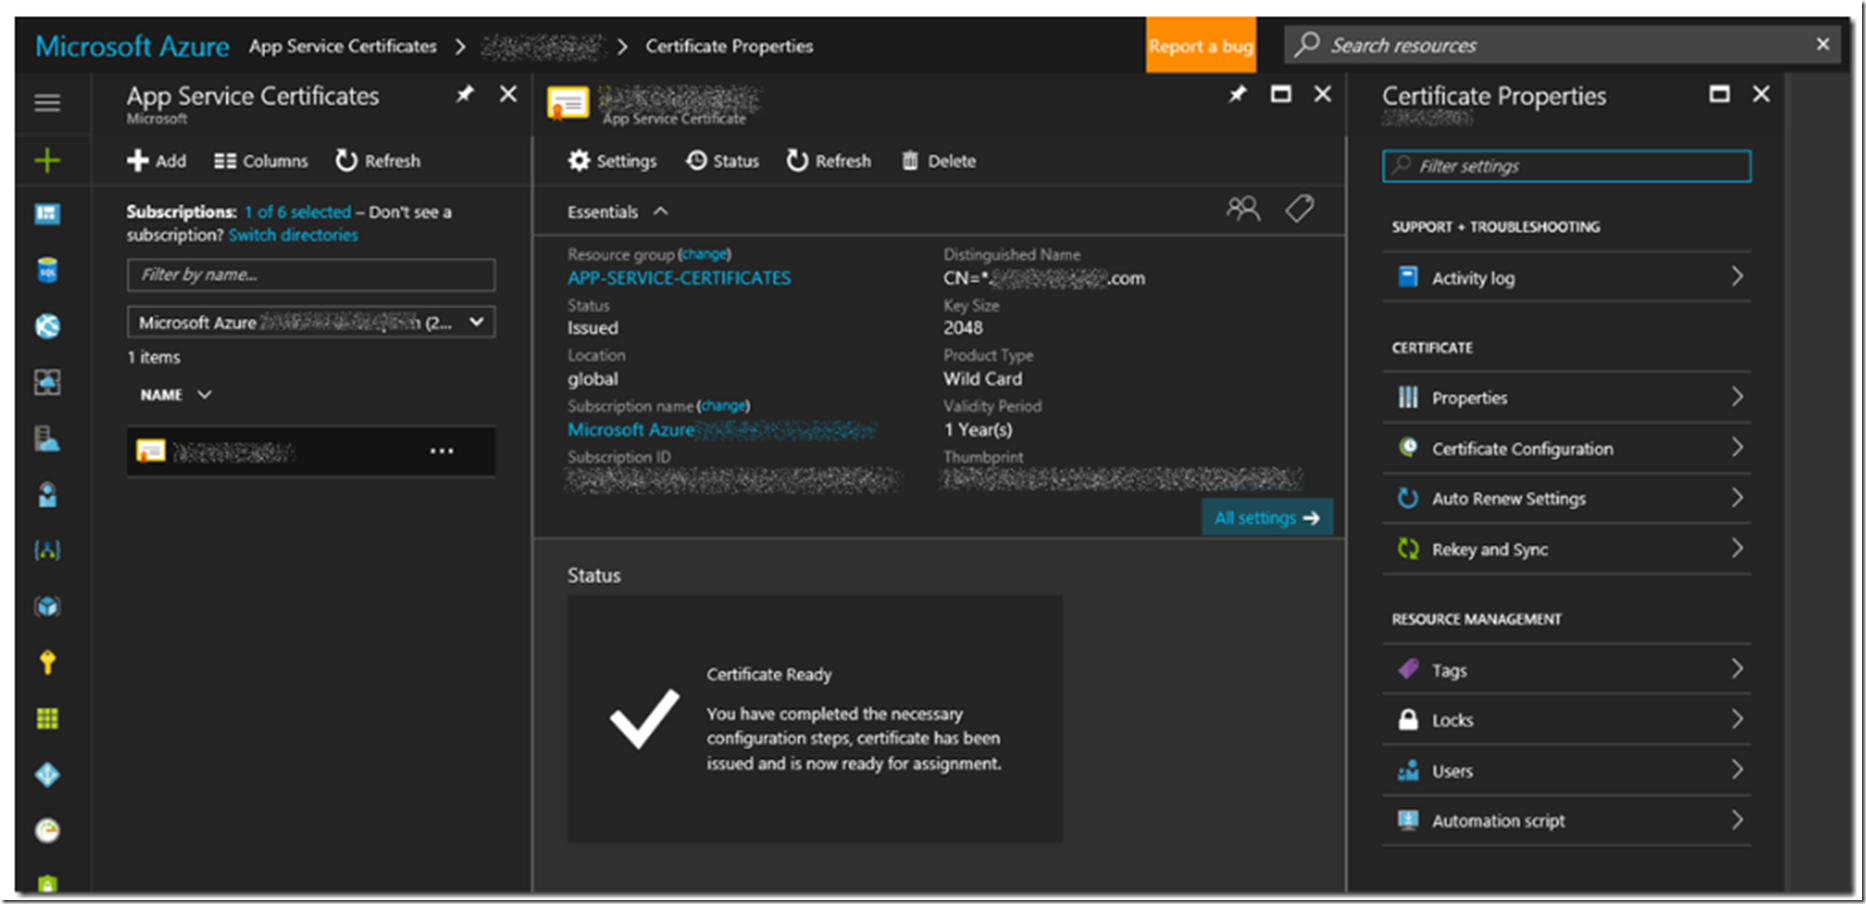This screenshot has width=1866, height=904.
Task: Open the blue diamond sidebar icon
Action: tap(47, 774)
